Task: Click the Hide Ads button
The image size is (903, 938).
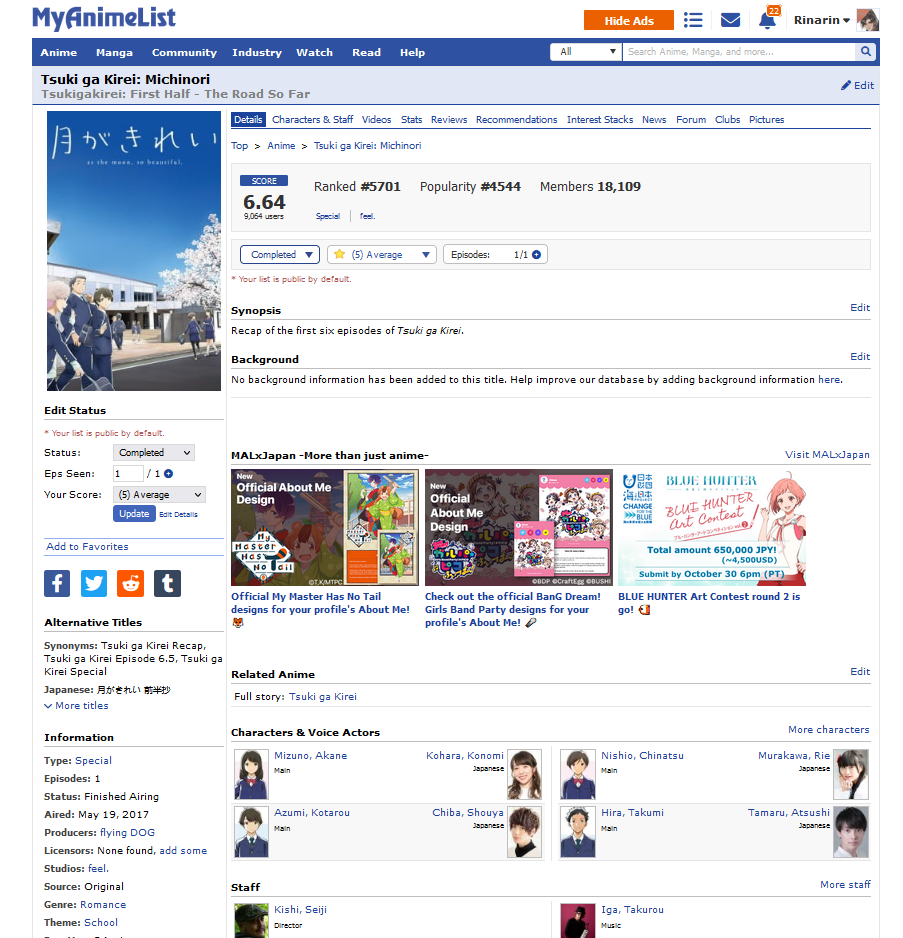Action: [x=629, y=21]
